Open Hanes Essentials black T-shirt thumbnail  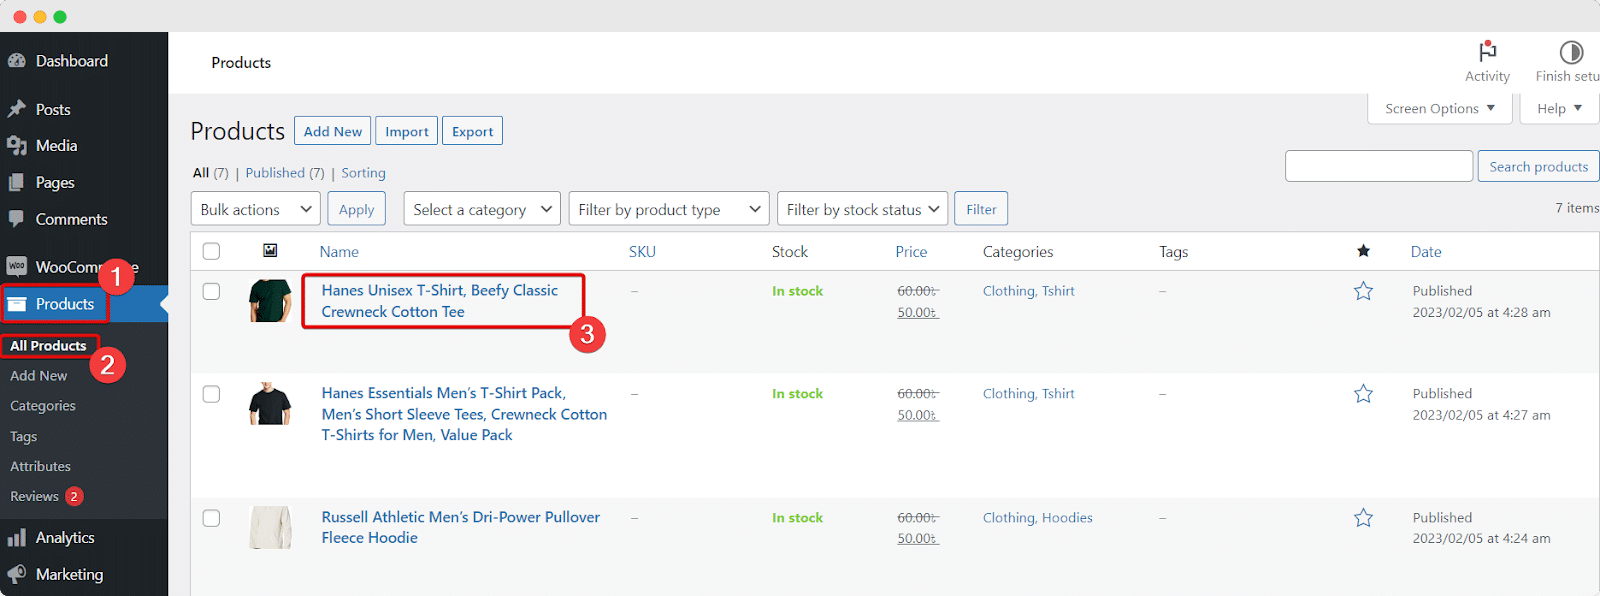(x=270, y=403)
